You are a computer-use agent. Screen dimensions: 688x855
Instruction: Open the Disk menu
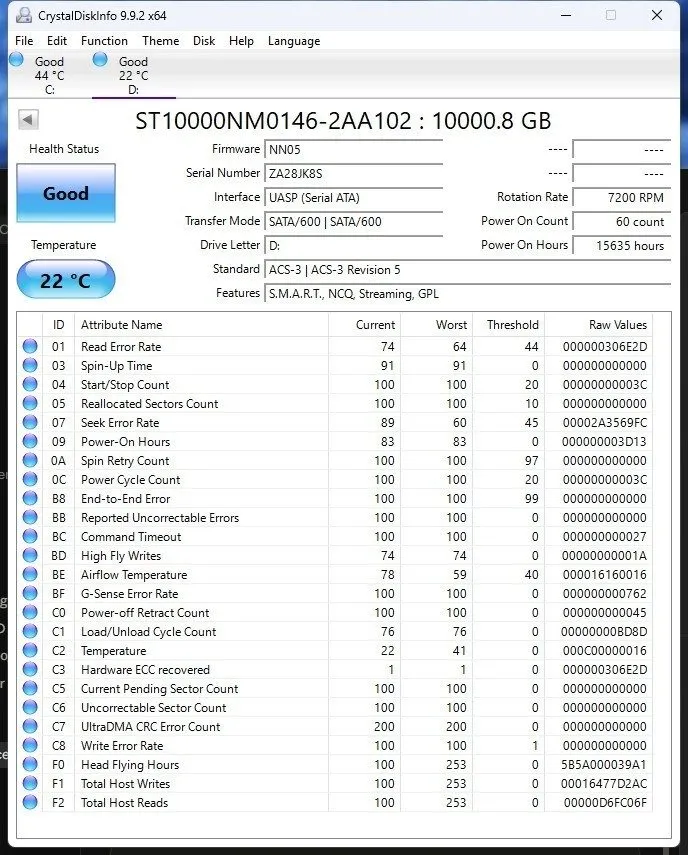coord(204,41)
